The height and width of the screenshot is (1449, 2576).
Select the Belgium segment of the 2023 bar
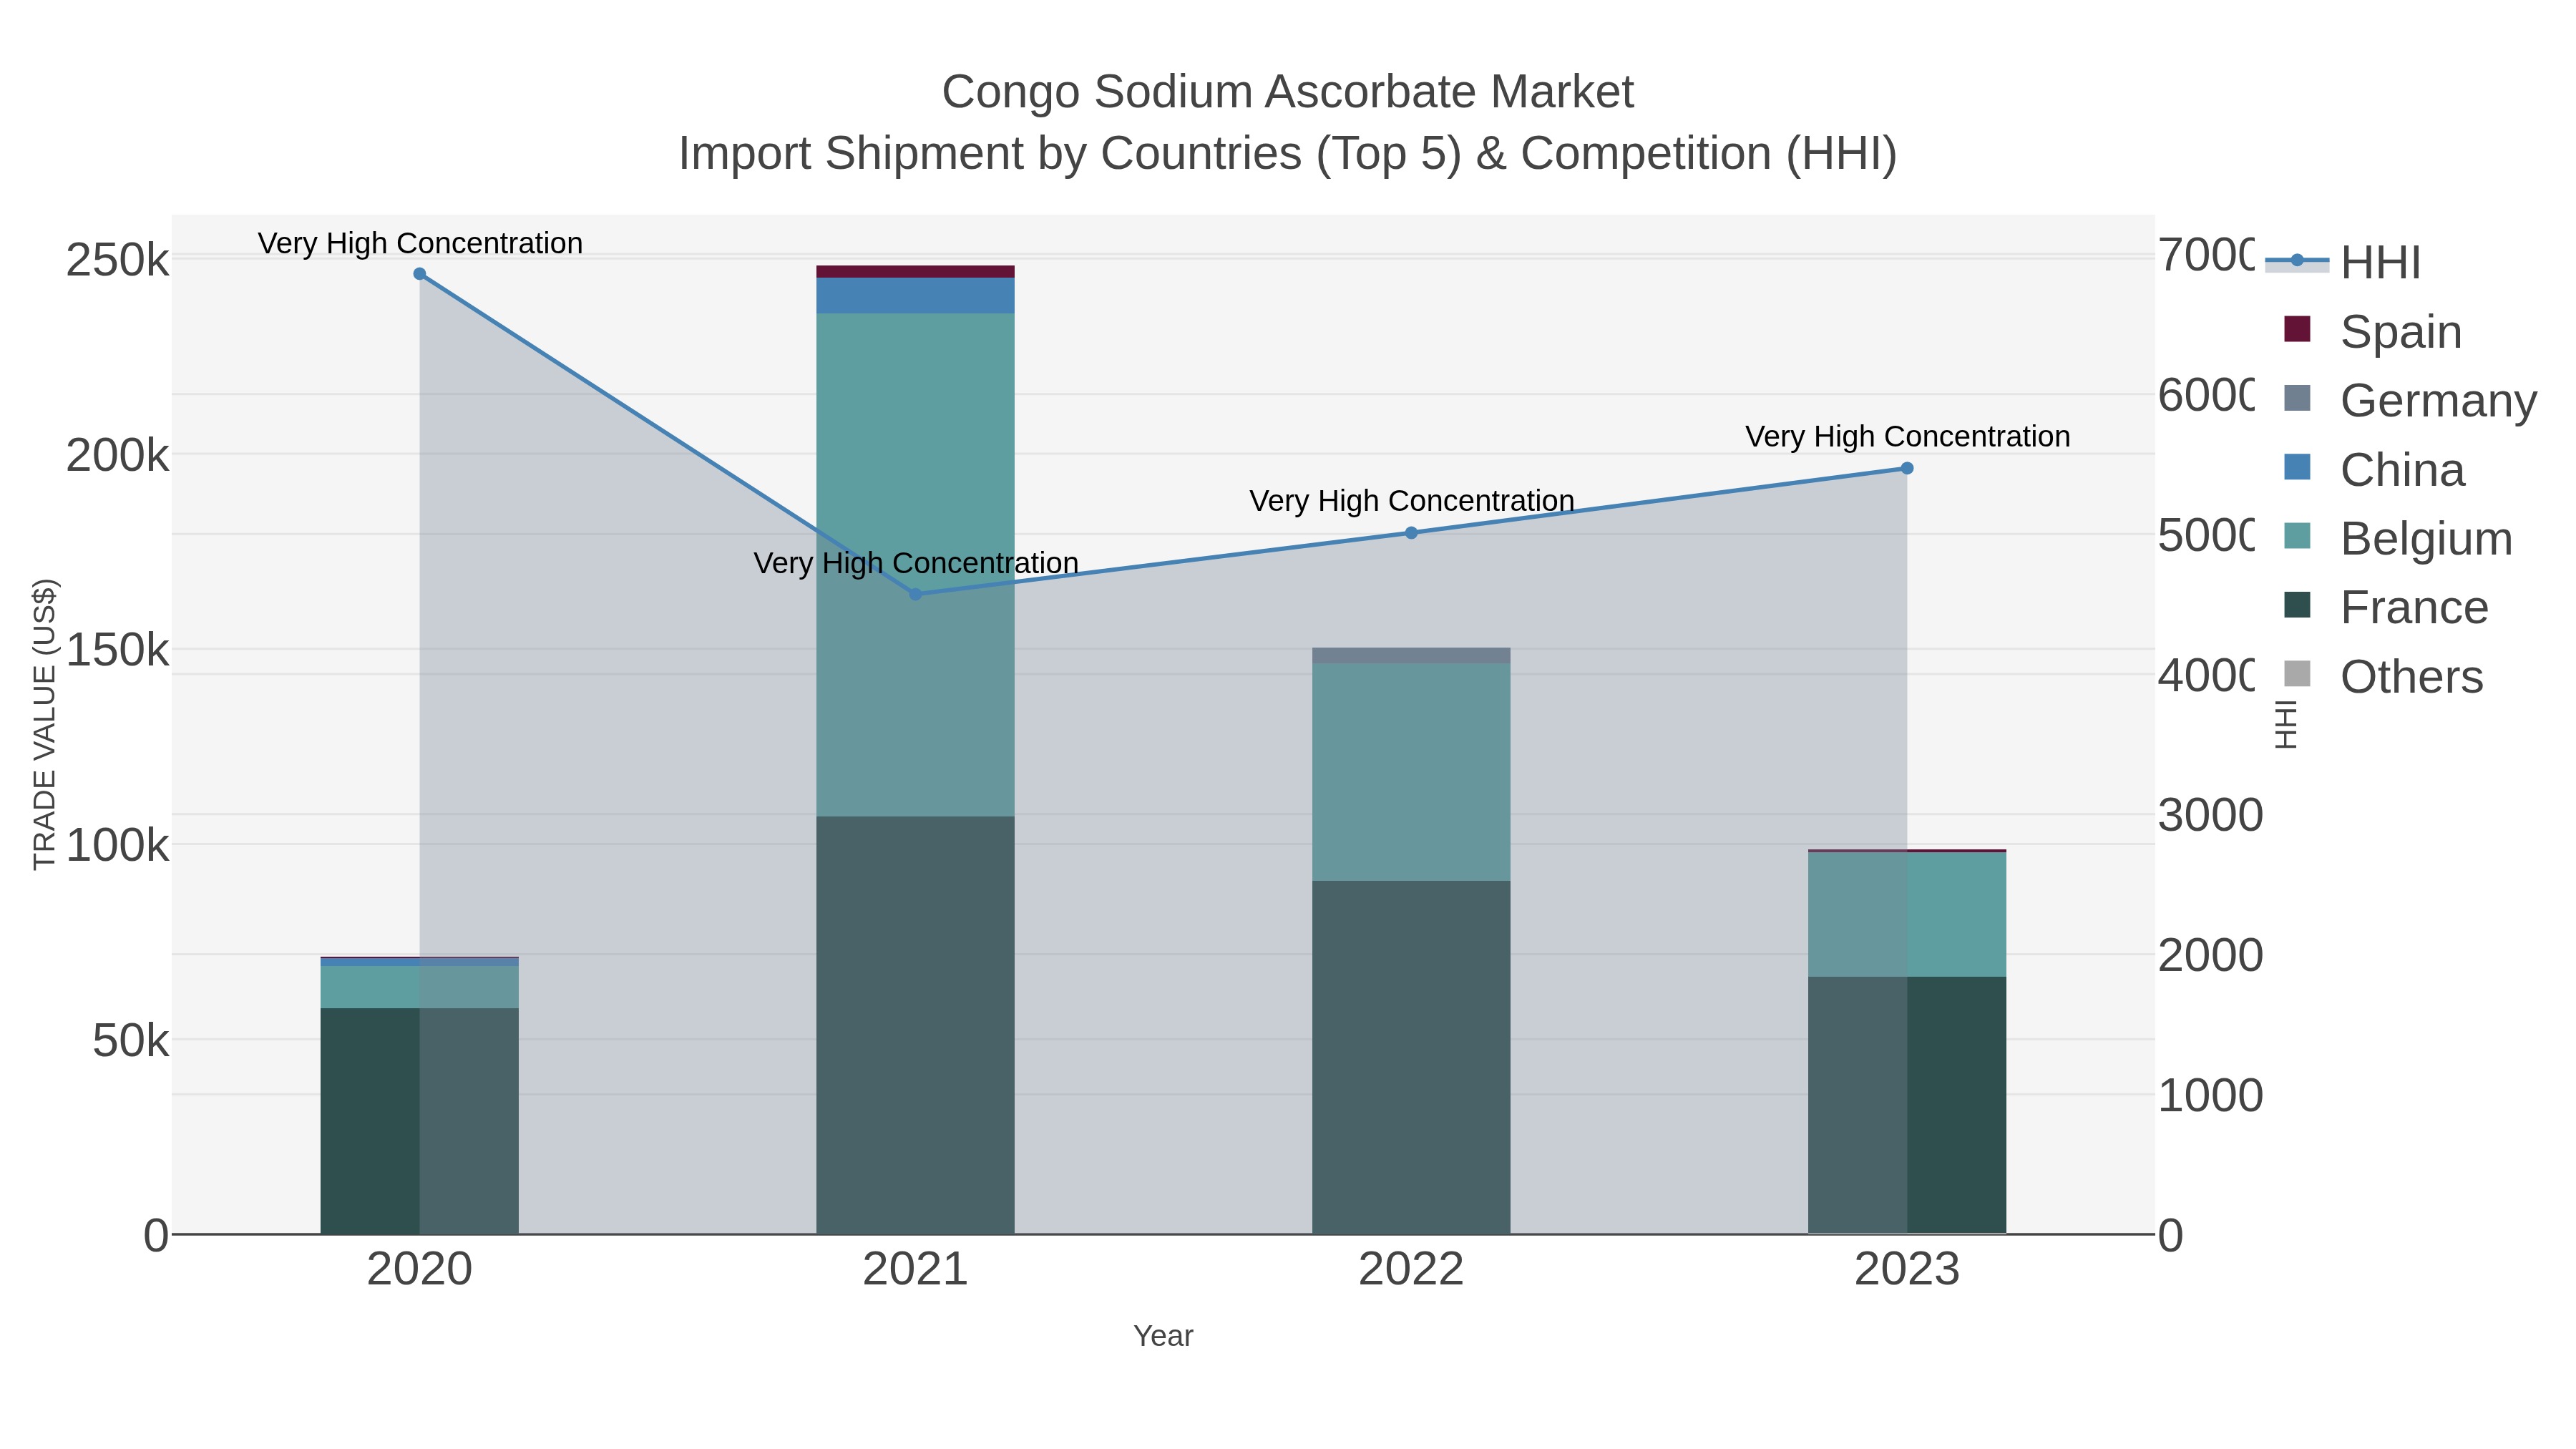tap(1907, 915)
